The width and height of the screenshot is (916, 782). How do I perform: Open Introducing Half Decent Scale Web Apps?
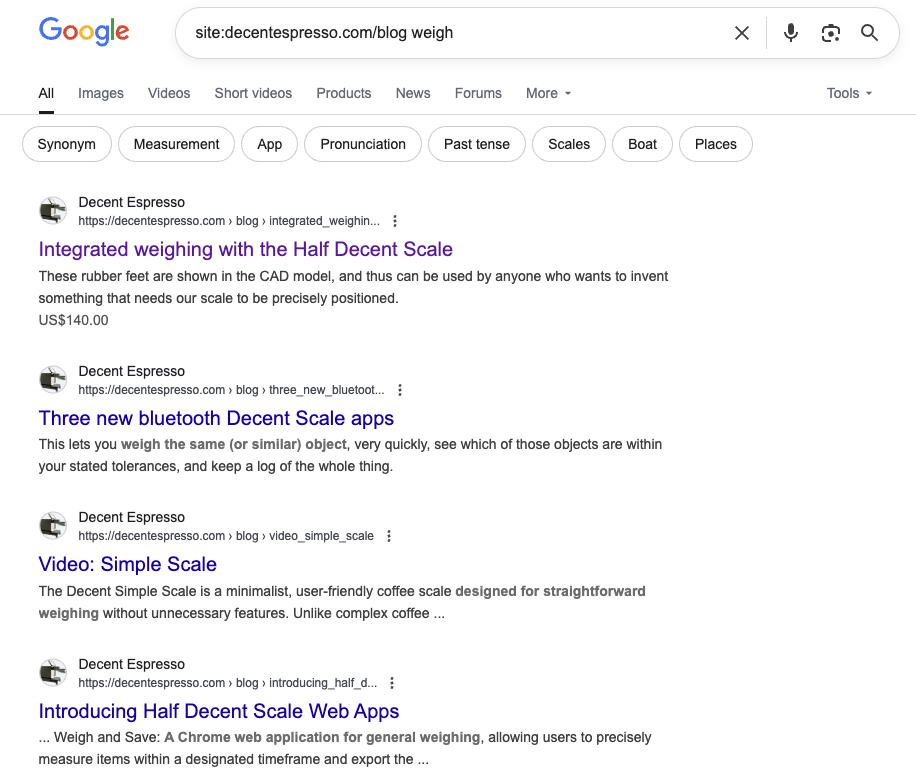(218, 711)
